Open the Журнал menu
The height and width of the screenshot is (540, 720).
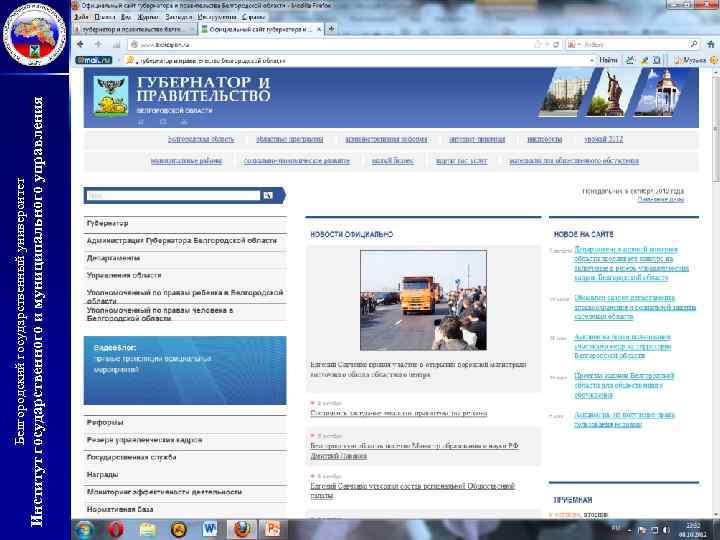tap(148, 17)
